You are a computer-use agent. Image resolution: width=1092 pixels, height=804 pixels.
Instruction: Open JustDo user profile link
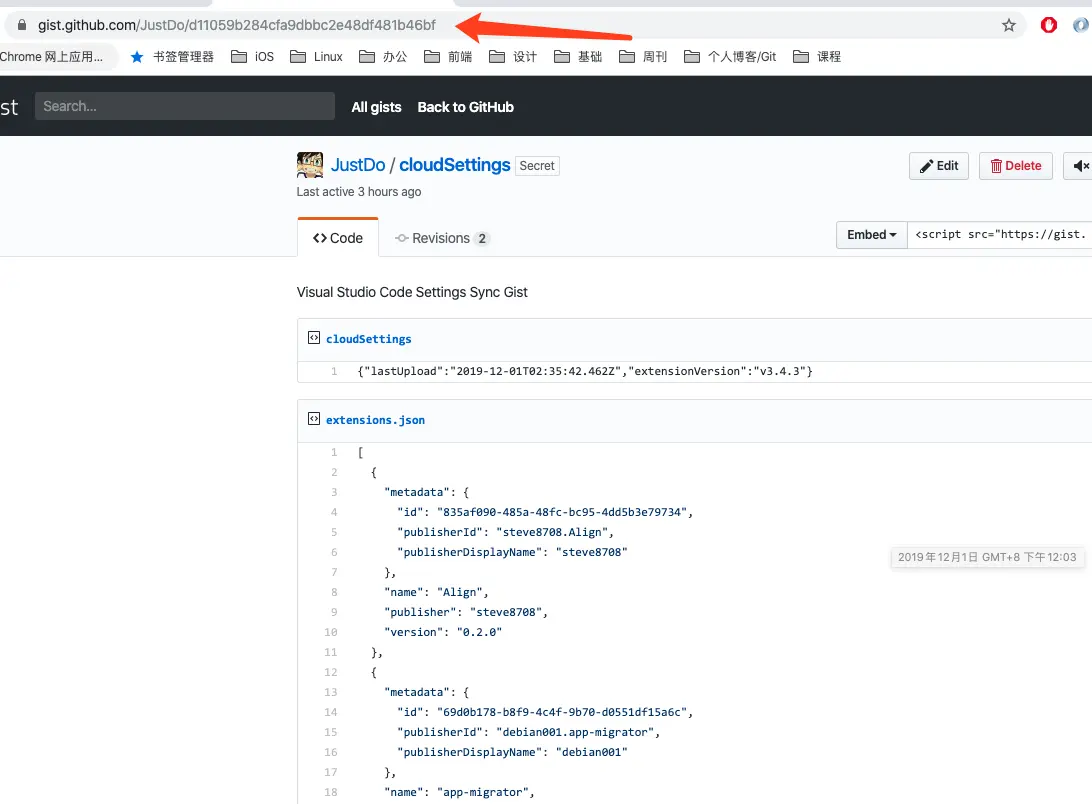[x=358, y=165]
